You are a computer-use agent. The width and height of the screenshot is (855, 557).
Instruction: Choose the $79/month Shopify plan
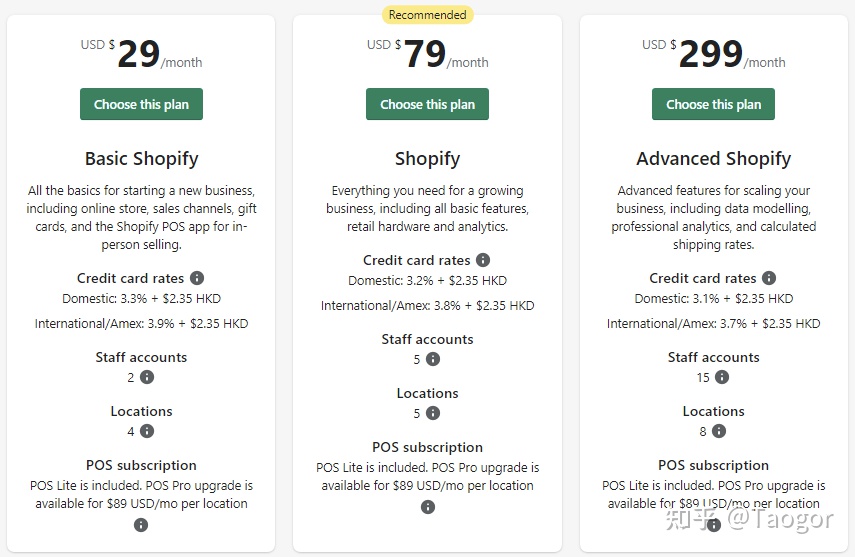pos(427,104)
